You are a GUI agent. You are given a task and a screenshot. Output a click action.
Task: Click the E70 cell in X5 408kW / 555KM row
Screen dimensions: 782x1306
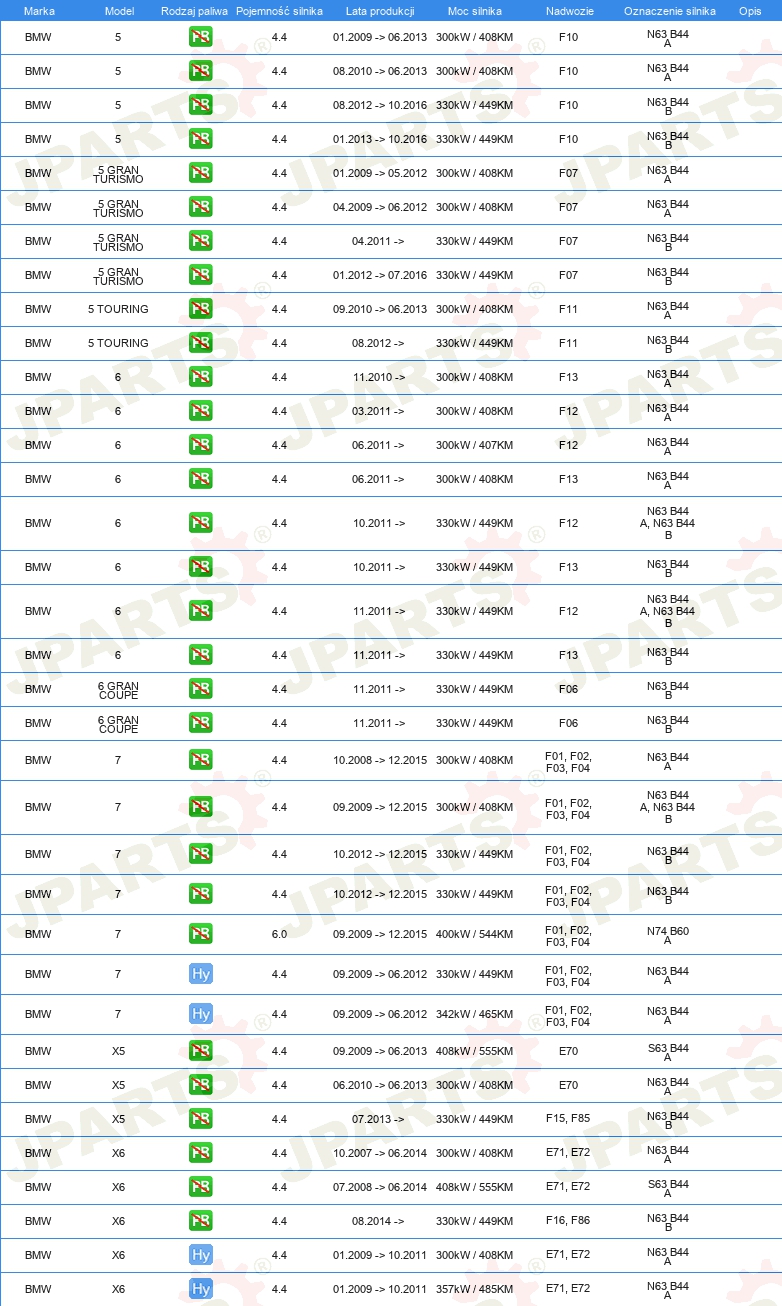tap(568, 1051)
